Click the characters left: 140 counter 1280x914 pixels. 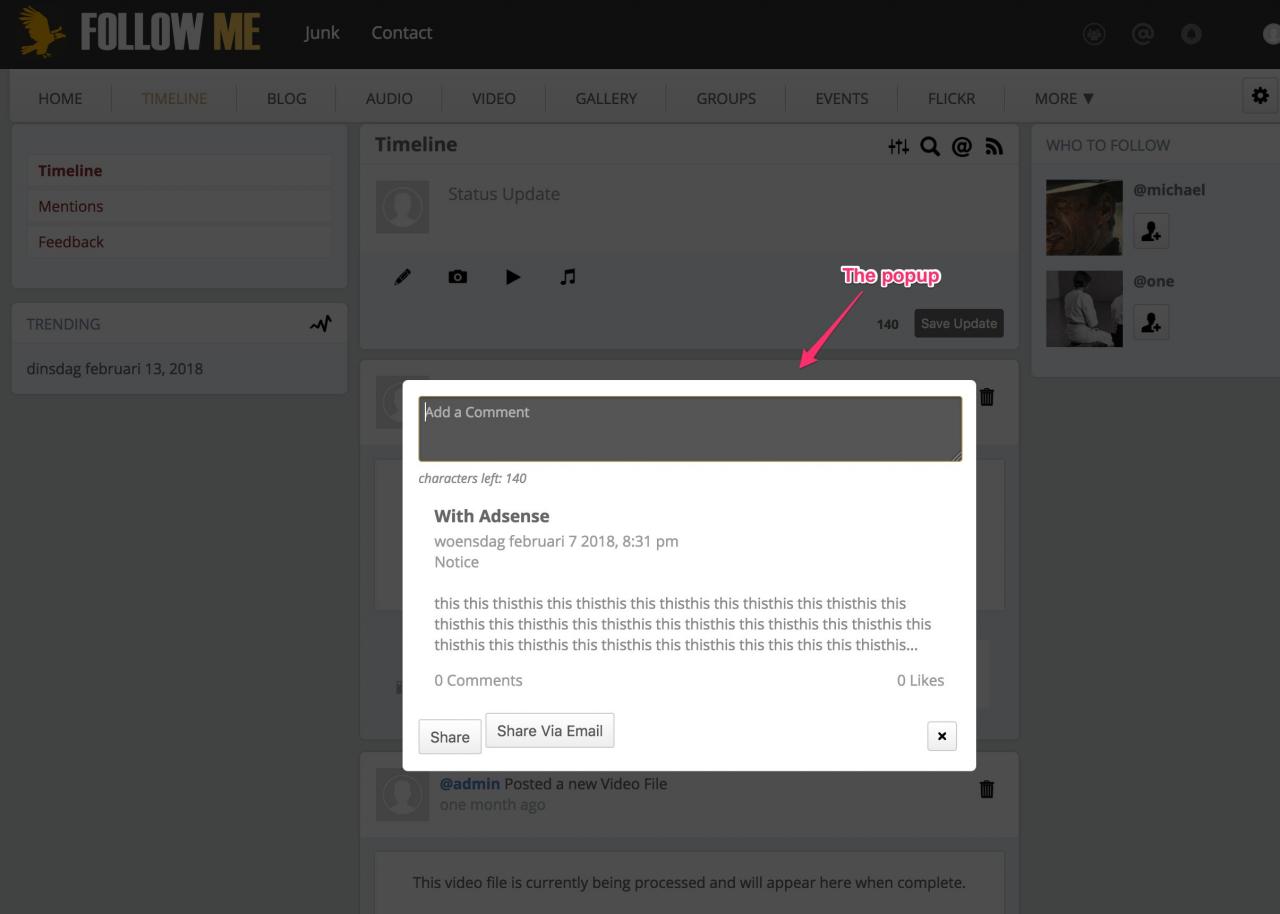(x=472, y=478)
